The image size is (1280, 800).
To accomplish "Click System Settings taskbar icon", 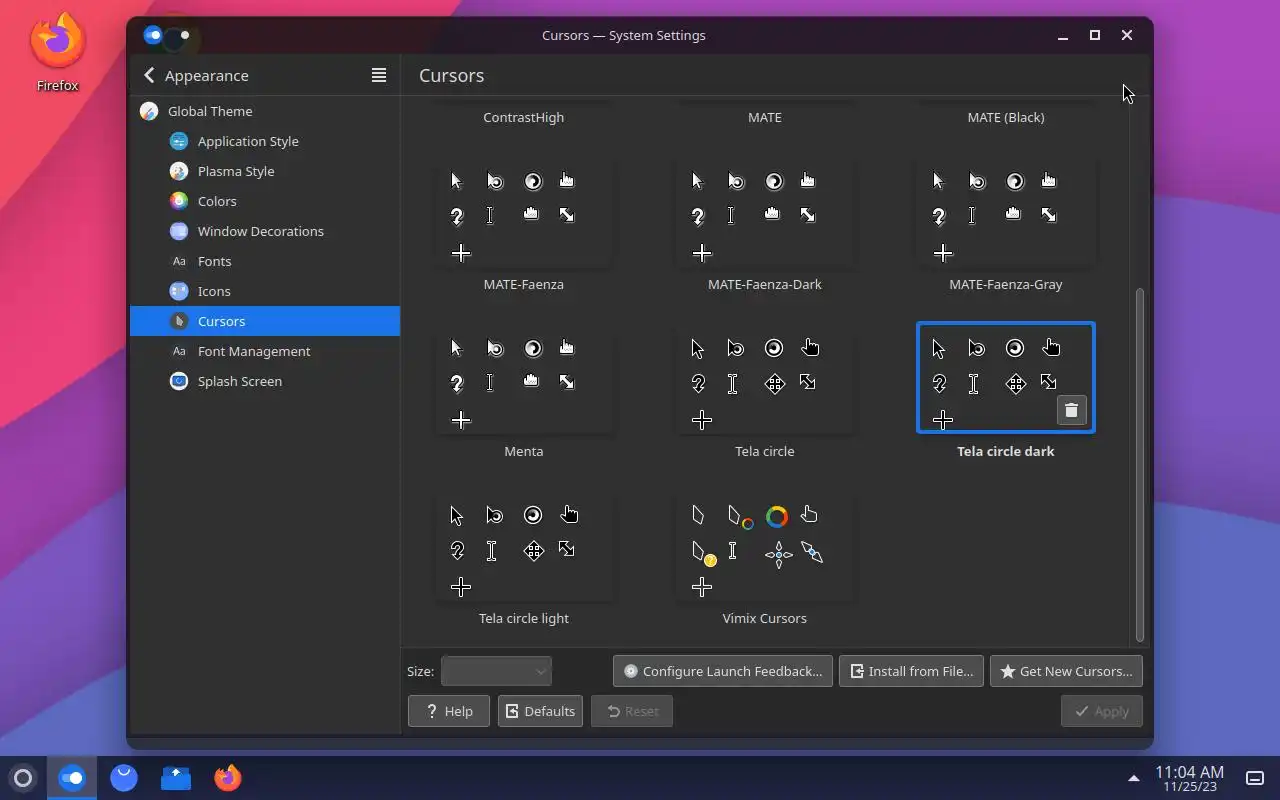I will pyautogui.click(x=72, y=777).
